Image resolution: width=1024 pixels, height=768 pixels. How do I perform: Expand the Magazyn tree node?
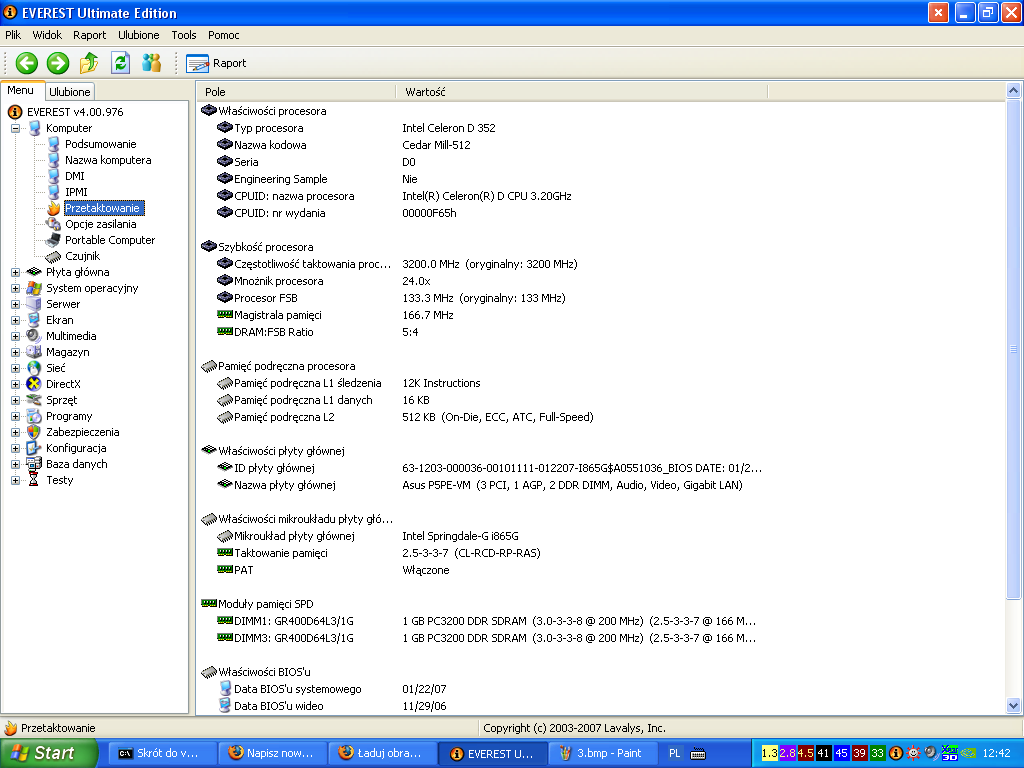(x=16, y=353)
